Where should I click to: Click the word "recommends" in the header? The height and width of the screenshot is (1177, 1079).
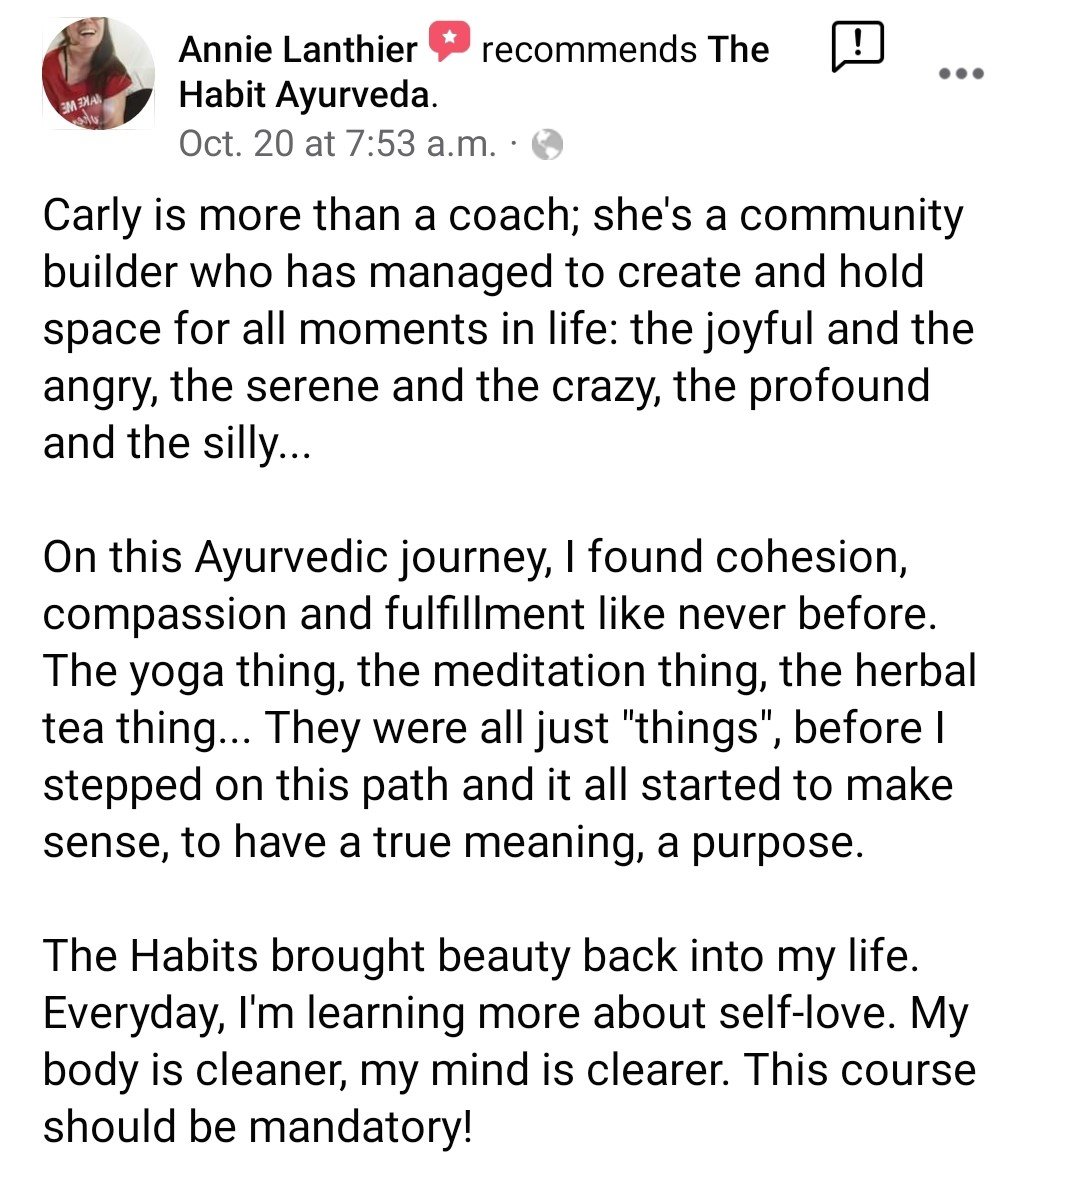click(x=588, y=49)
